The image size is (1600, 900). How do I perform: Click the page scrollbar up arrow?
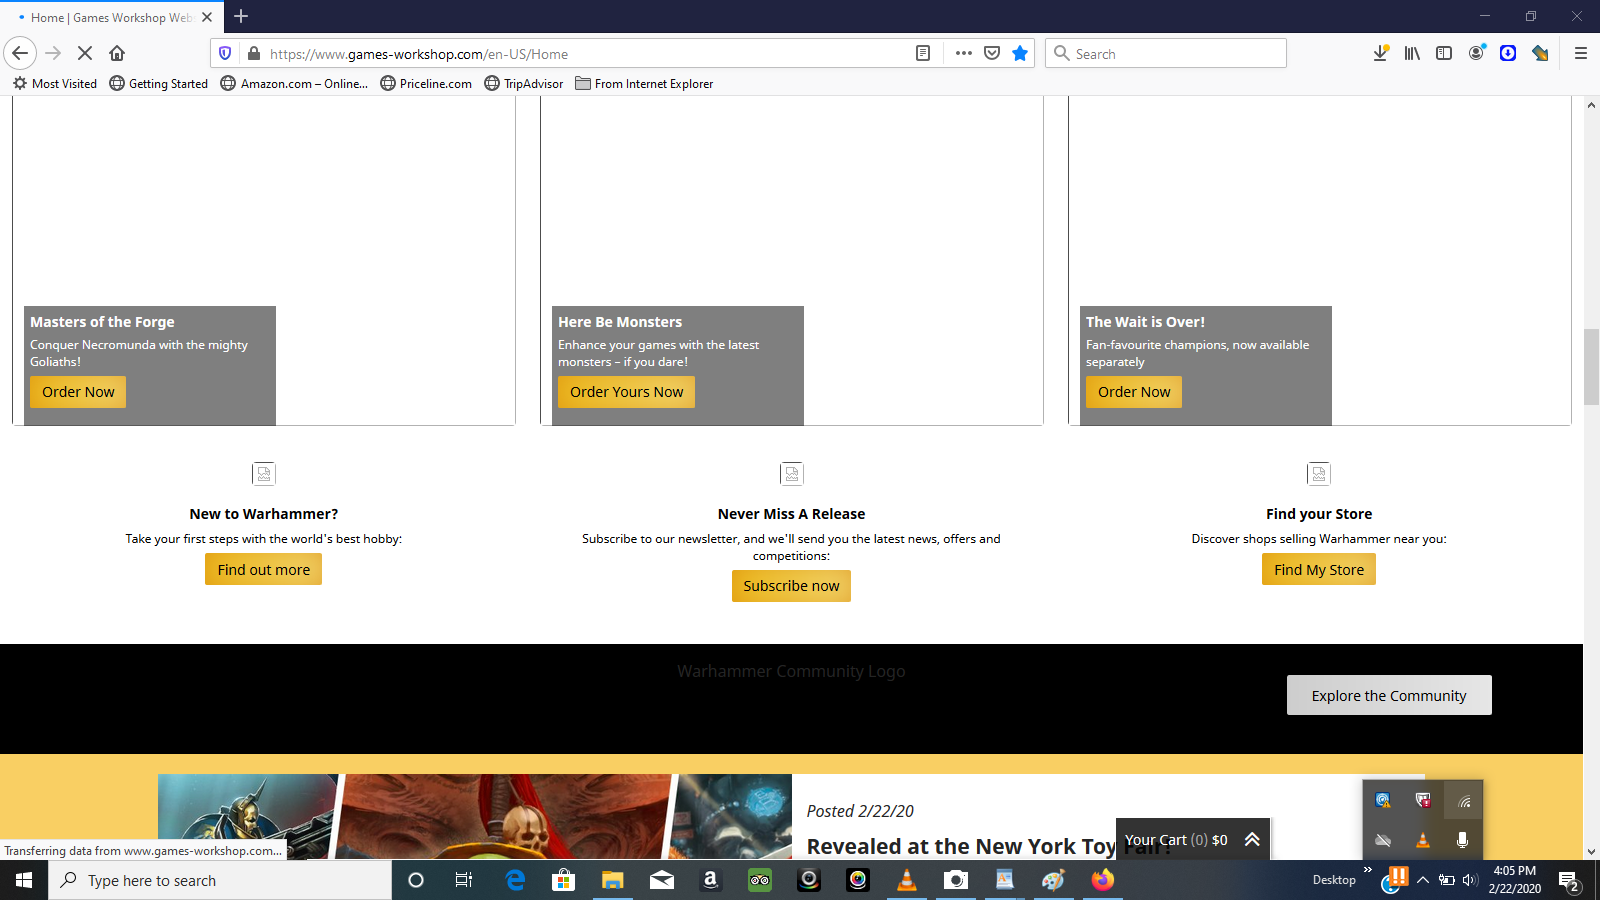pyautogui.click(x=1591, y=105)
